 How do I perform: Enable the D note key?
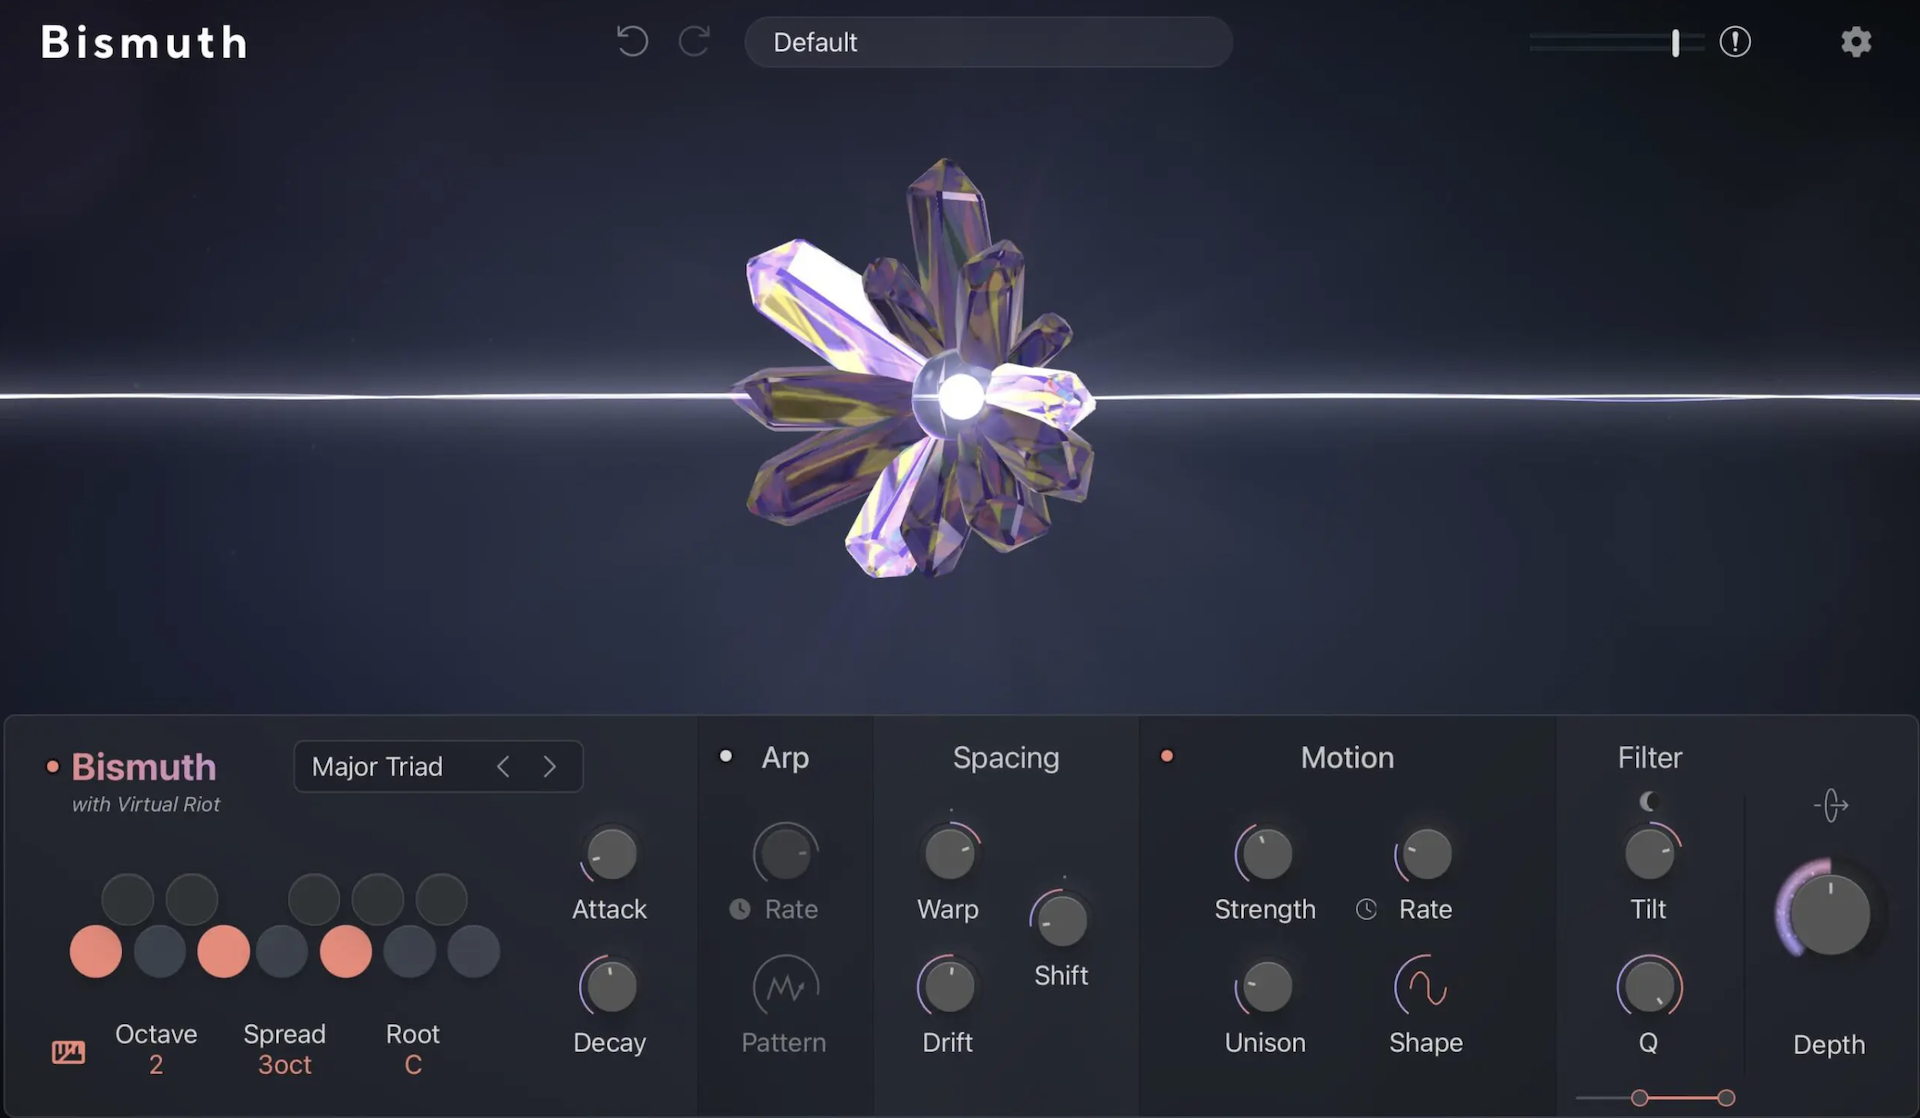160,951
